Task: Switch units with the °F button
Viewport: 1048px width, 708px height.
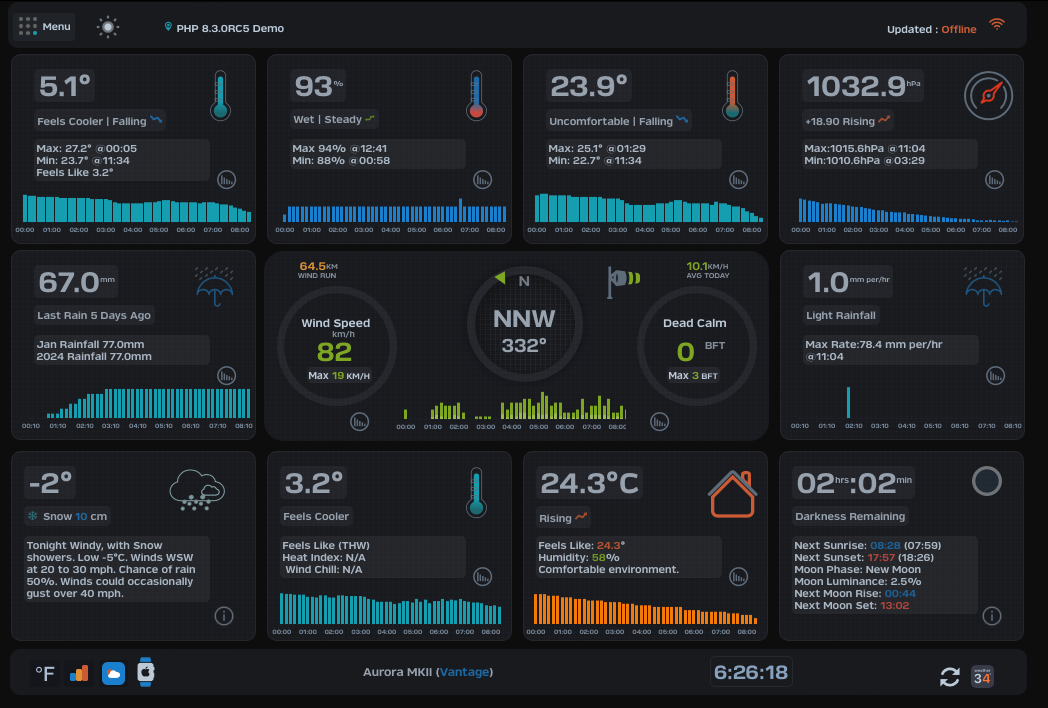Action: [45, 673]
